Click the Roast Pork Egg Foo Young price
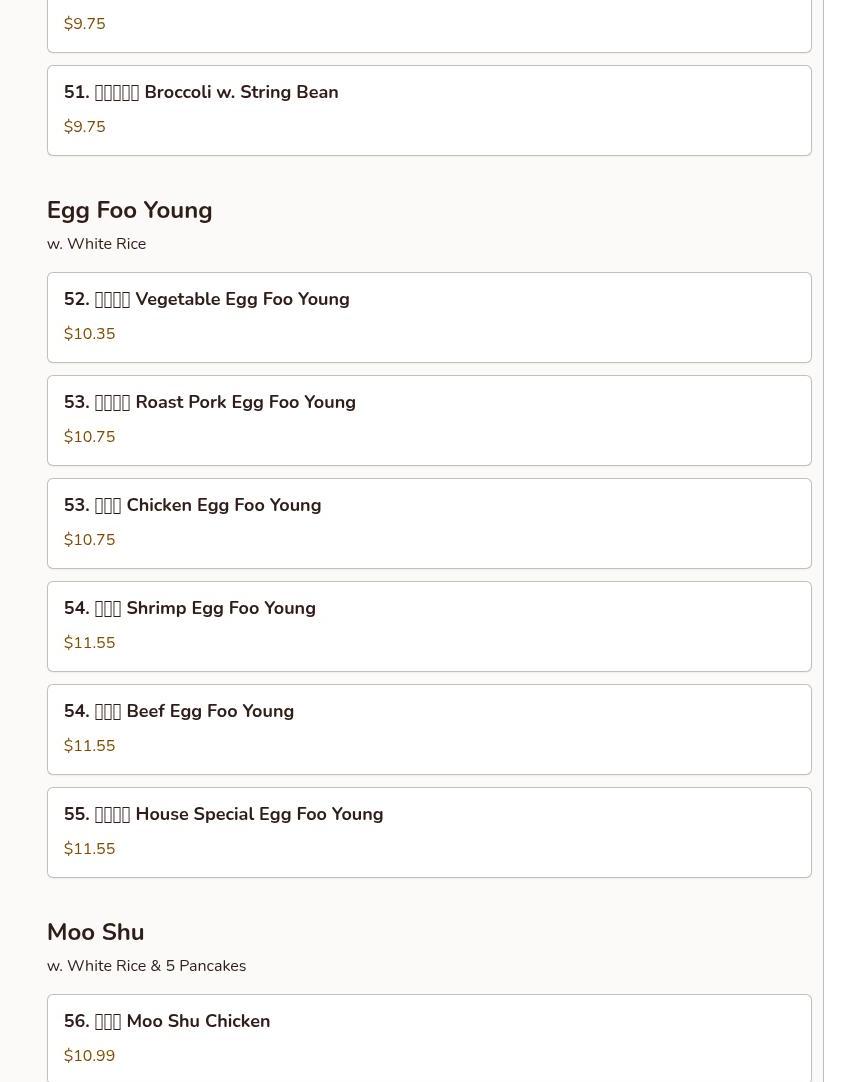The image size is (844, 1082). 90,437
